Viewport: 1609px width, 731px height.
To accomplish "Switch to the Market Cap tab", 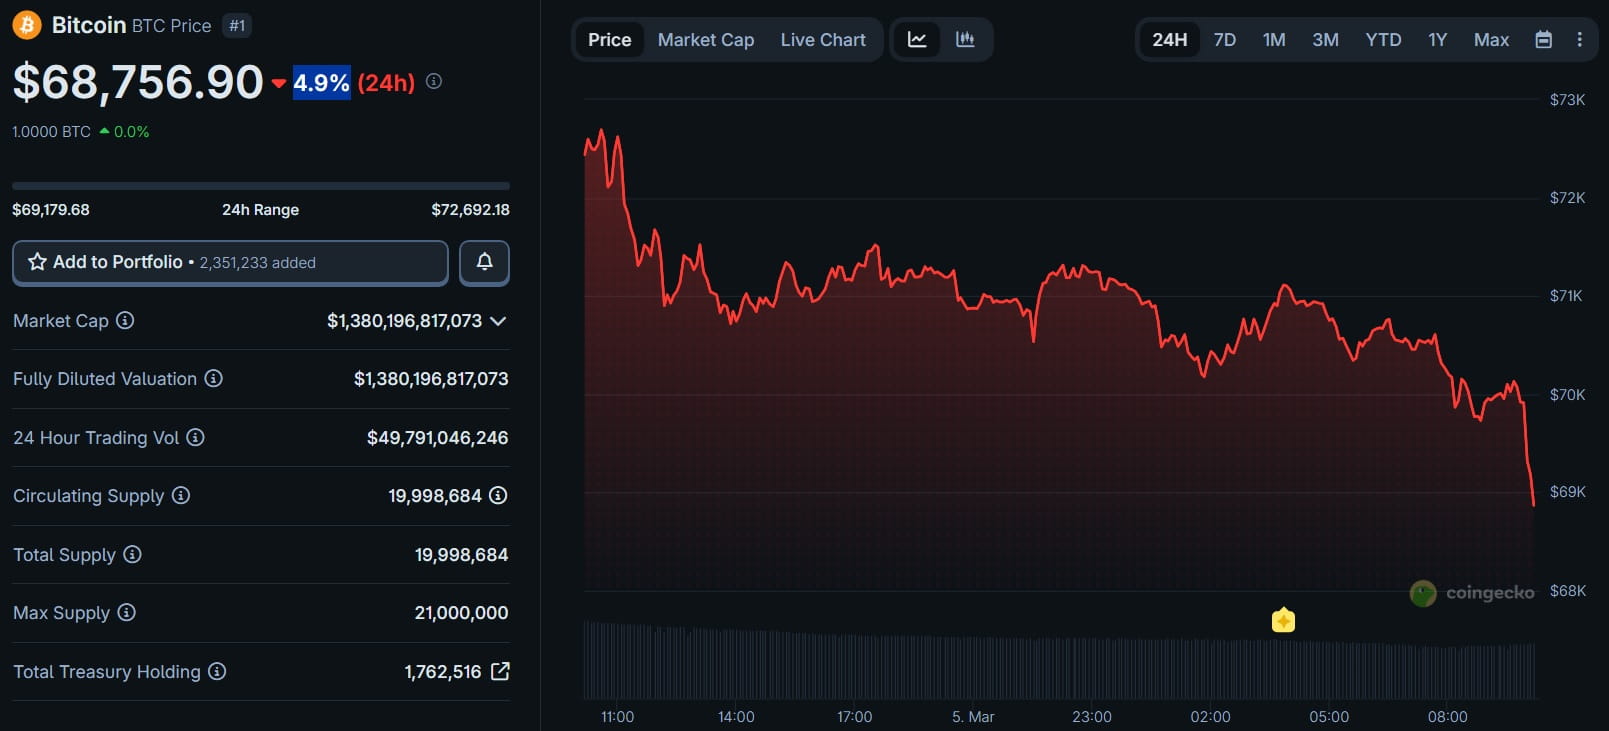I will tap(705, 40).
